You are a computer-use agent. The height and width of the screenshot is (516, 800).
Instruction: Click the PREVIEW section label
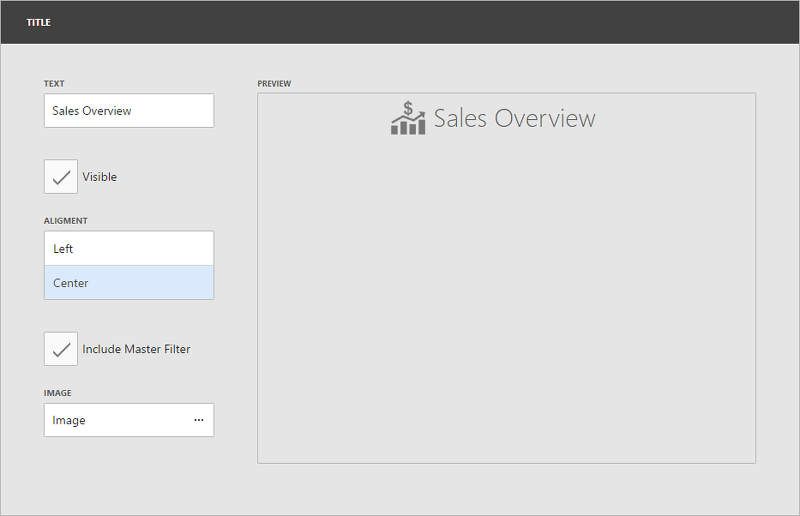pos(274,84)
